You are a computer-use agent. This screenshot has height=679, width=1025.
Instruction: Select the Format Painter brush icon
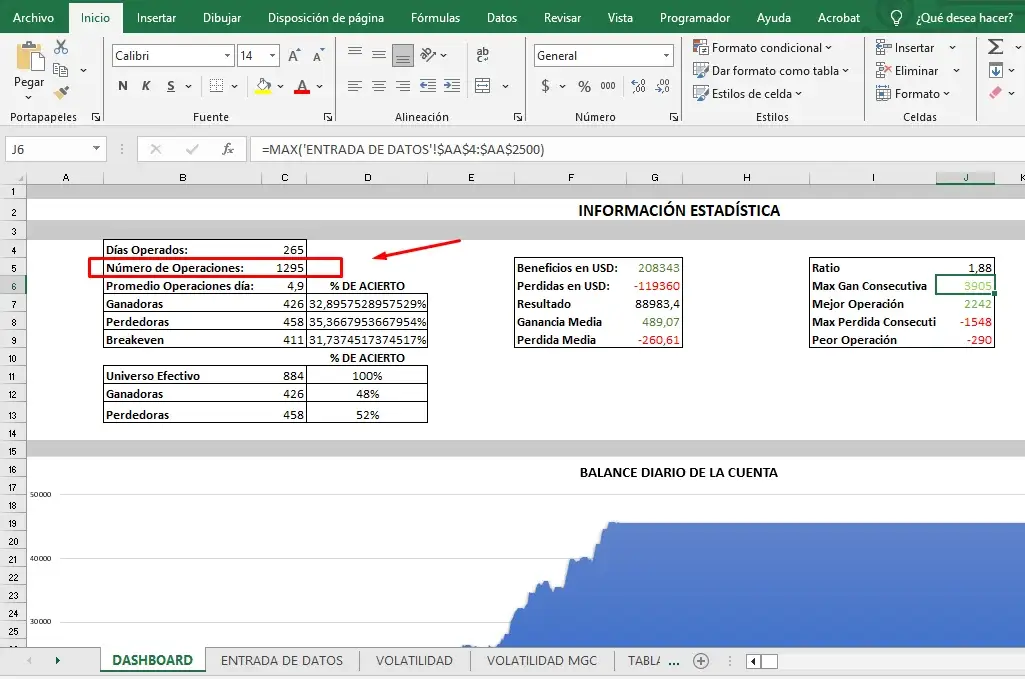coord(61,92)
